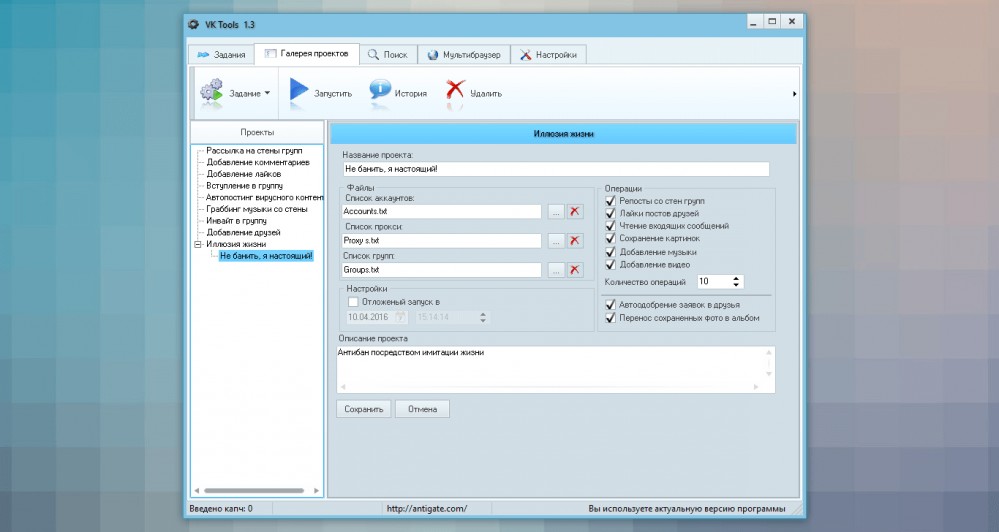Switch to the Задания tab

point(221,55)
